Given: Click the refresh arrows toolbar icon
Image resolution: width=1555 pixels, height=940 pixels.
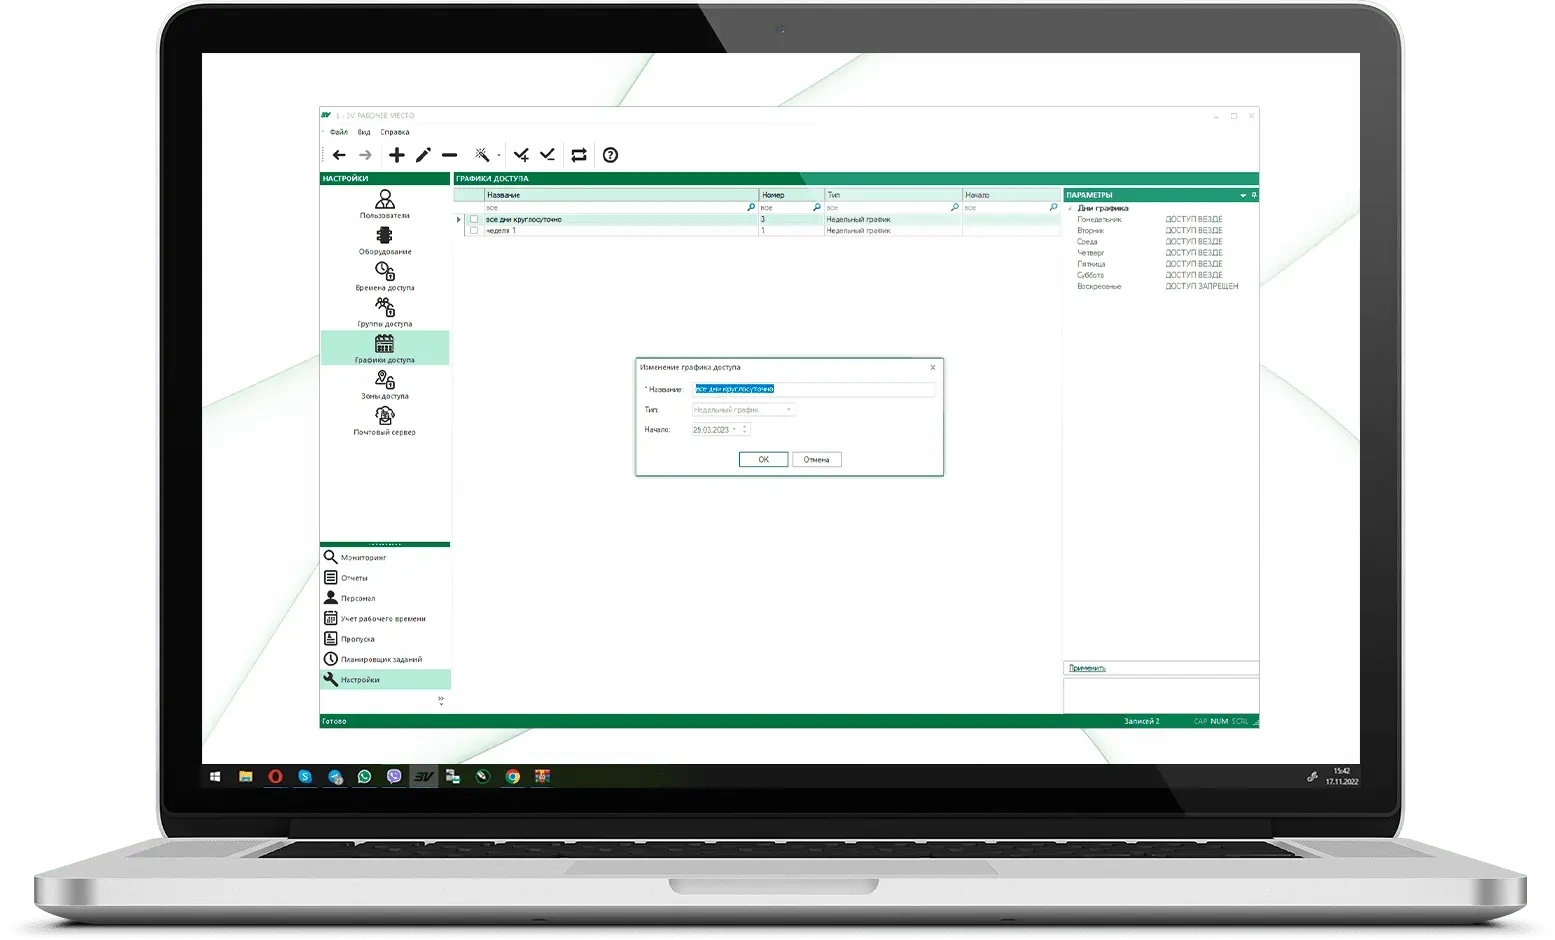Looking at the screenshot, I should [x=579, y=155].
